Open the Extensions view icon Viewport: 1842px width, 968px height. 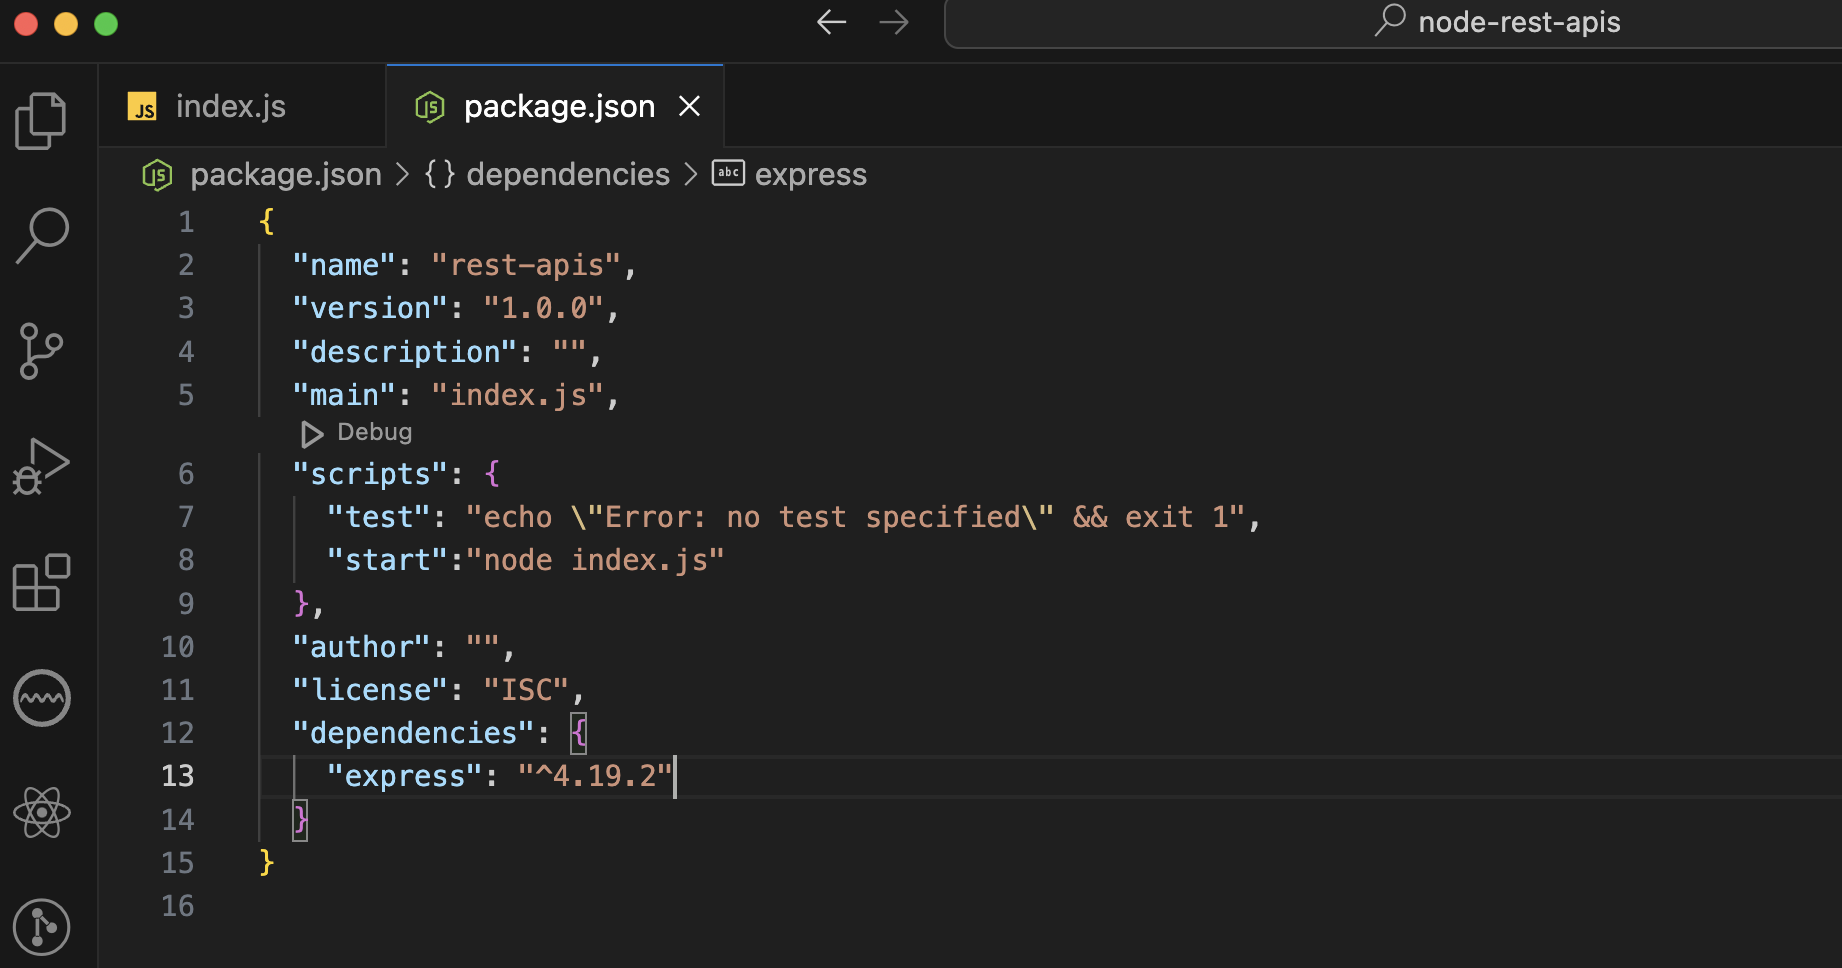(x=41, y=582)
